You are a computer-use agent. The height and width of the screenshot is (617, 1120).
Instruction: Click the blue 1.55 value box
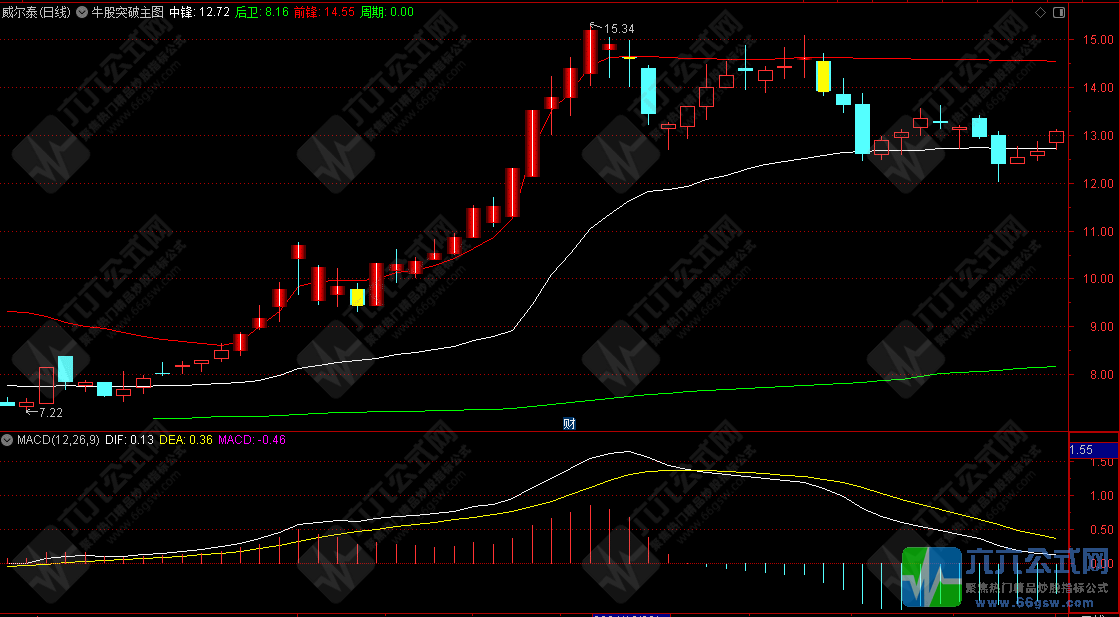coord(1093,451)
